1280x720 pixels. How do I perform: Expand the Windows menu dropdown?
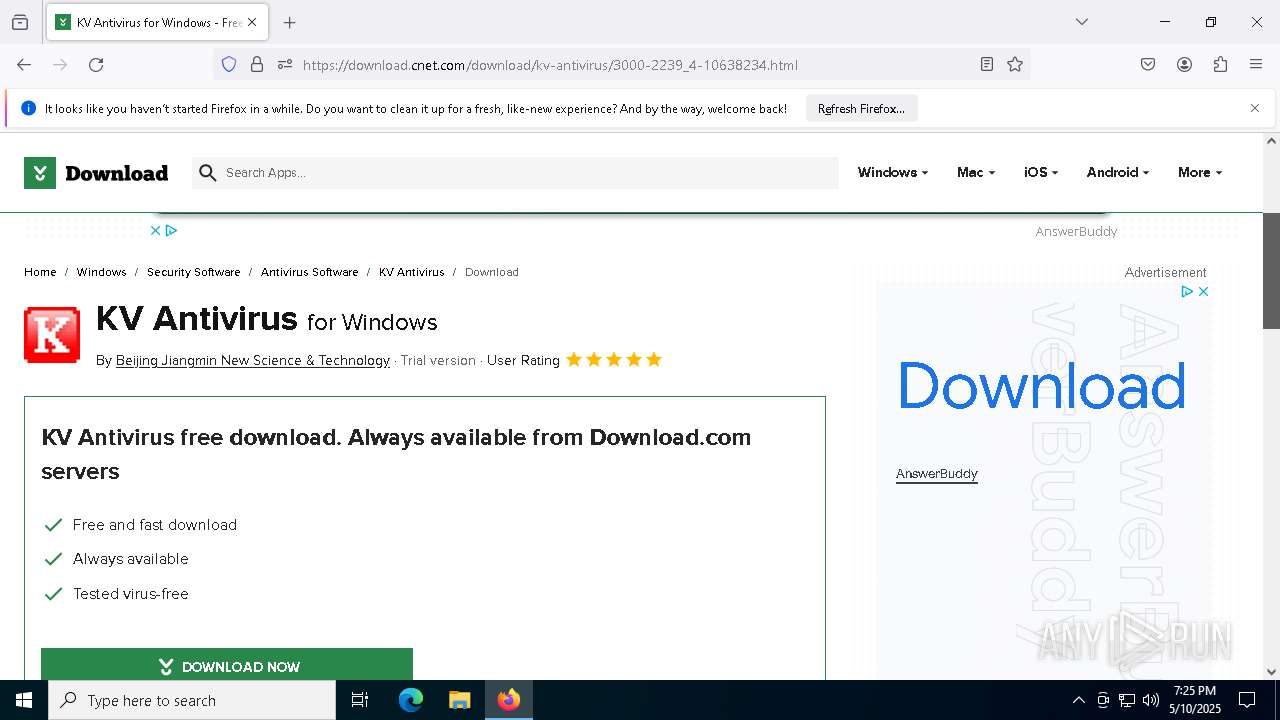pos(892,172)
